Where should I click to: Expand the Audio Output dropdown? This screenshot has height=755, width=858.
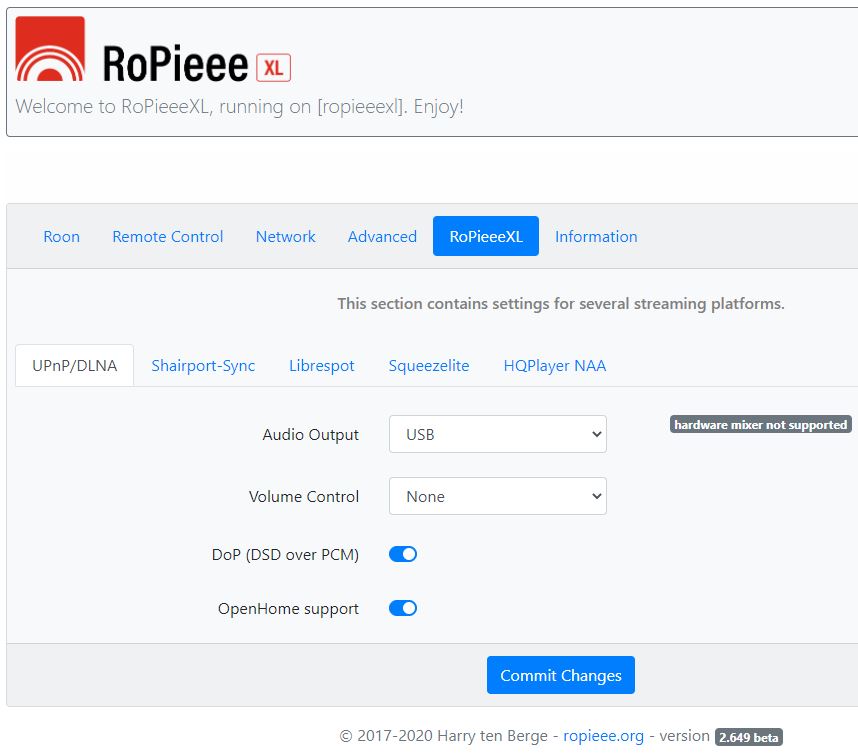(x=498, y=434)
